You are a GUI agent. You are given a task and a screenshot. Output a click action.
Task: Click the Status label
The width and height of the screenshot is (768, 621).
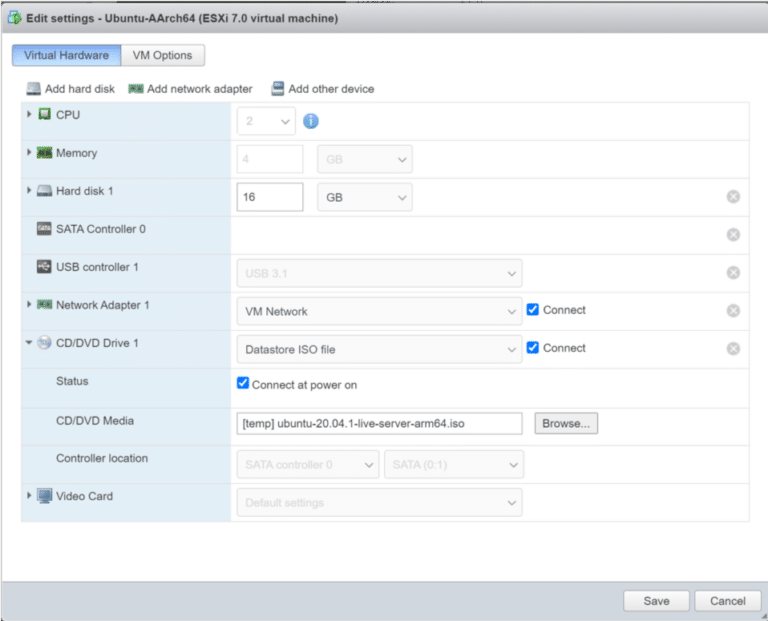(72, 381)
